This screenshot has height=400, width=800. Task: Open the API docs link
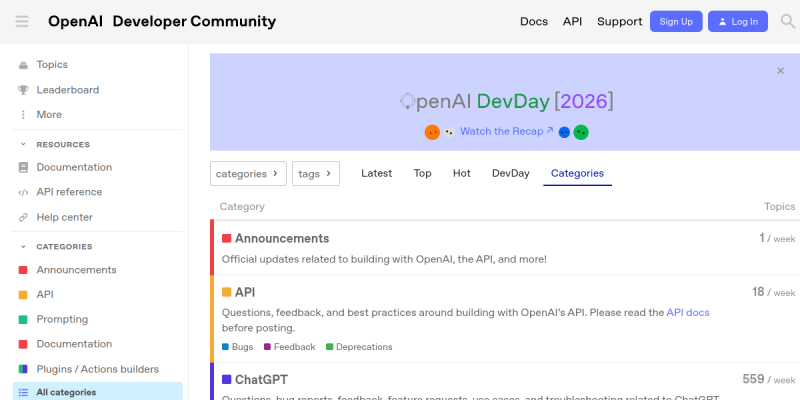(688, 312)
